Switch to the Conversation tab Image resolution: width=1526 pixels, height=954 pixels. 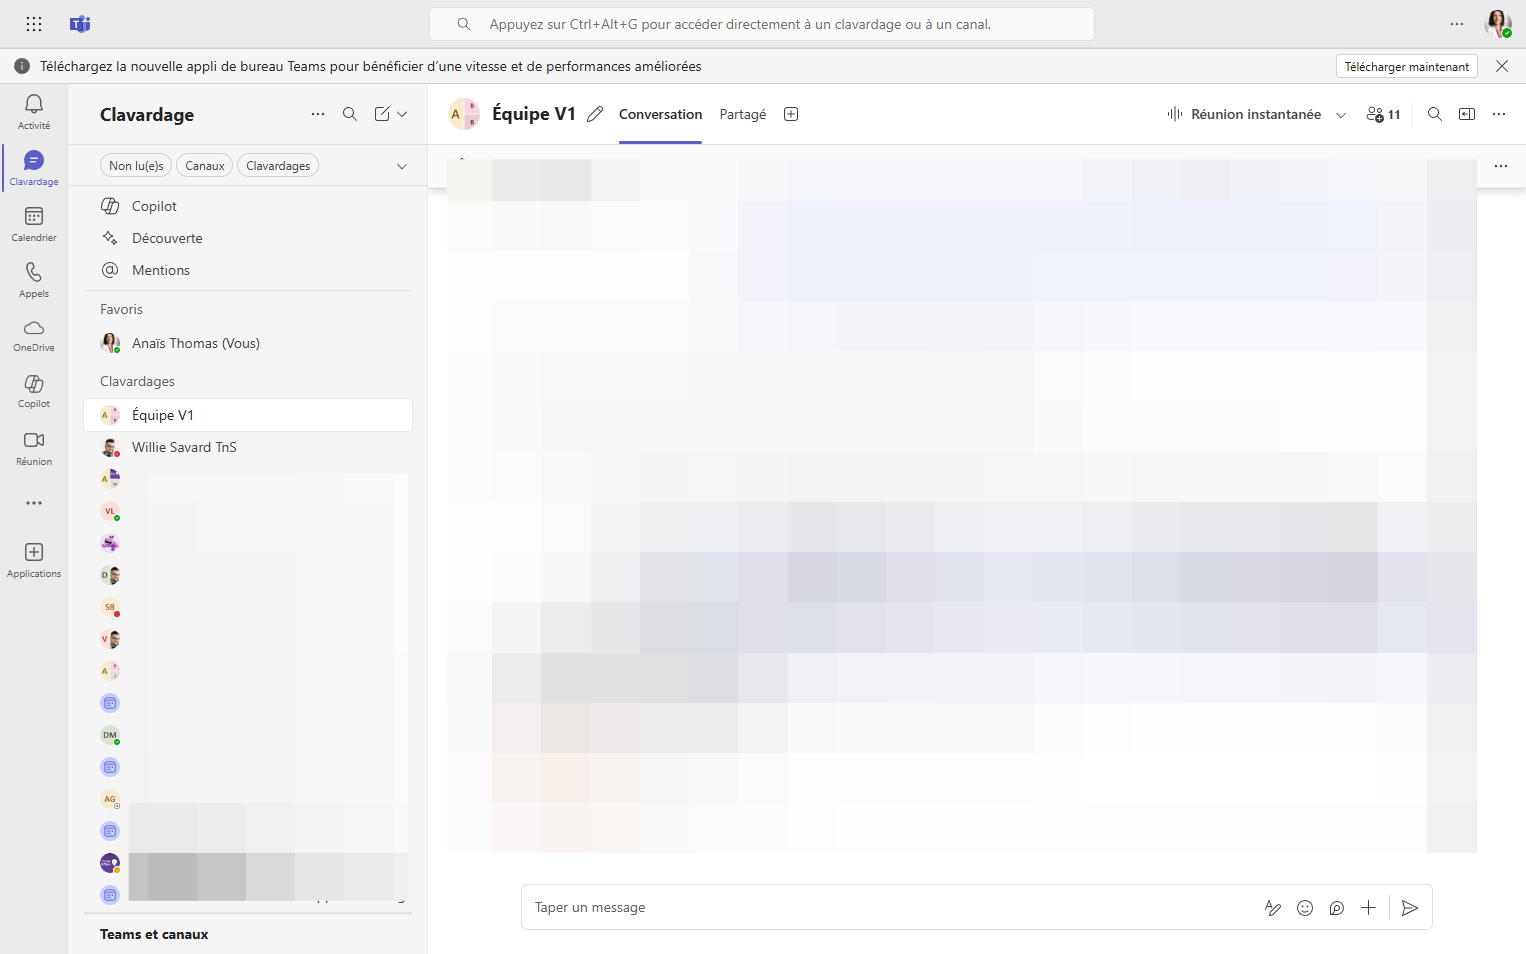pyautogui.click(x=660, y=114)
